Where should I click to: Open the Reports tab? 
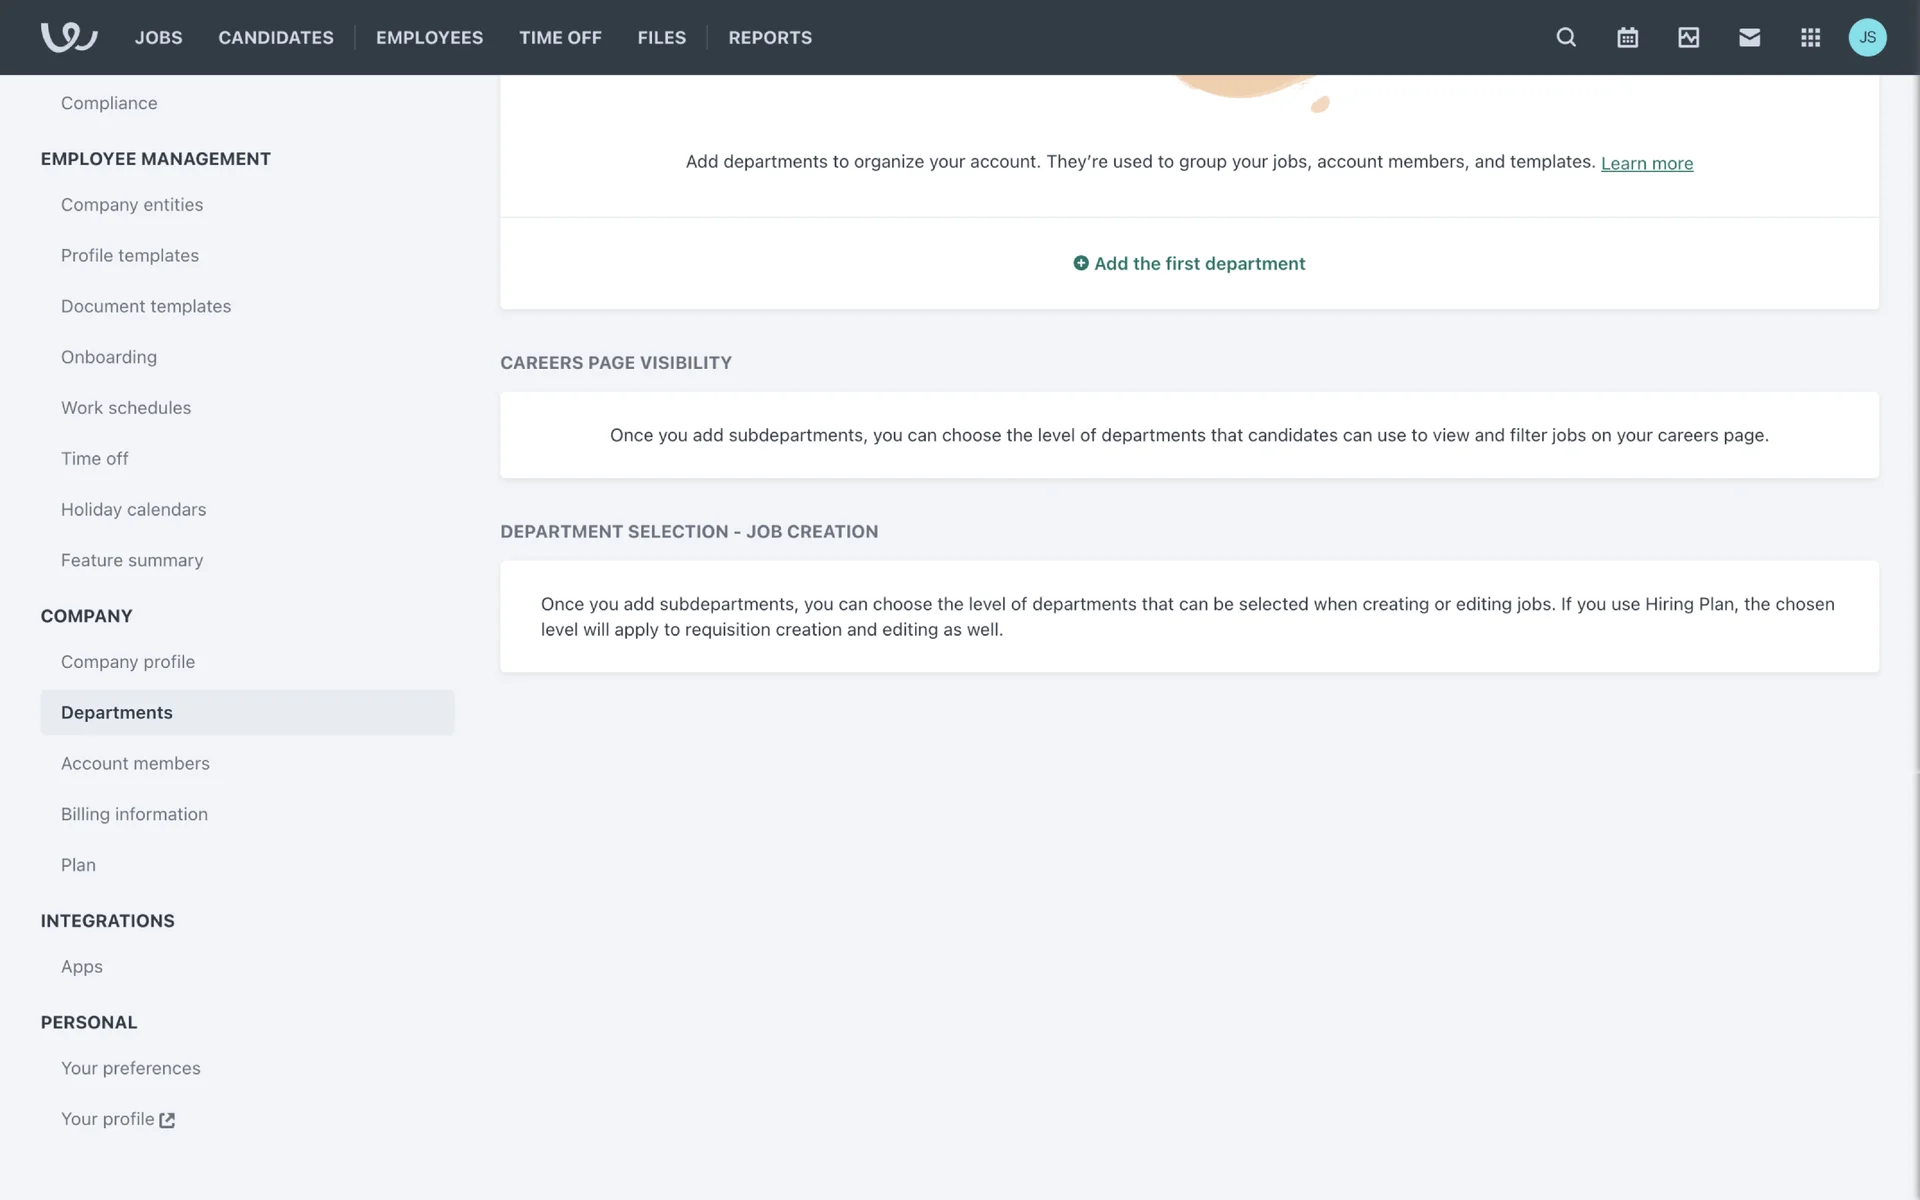pos(770,37)
